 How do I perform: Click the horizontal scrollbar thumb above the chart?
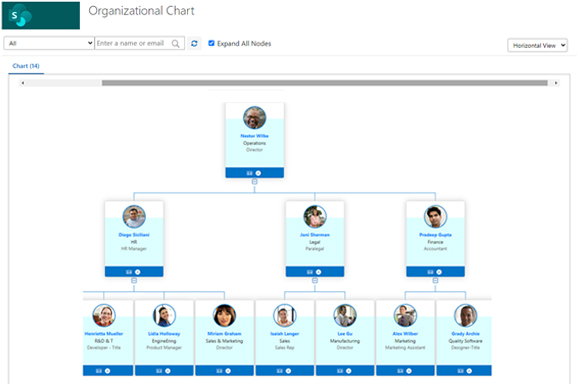[325, 83]
